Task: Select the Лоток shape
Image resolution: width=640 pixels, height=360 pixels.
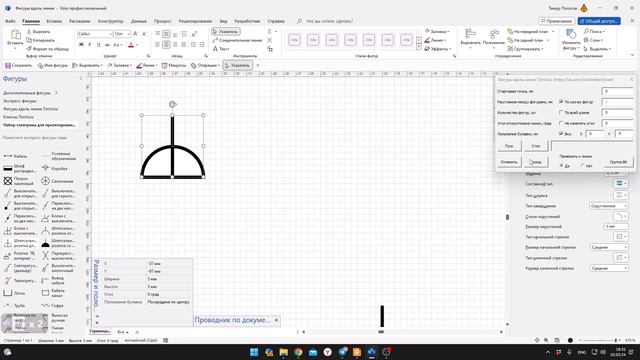Action: pyautogui.click(x=15, y=293)
